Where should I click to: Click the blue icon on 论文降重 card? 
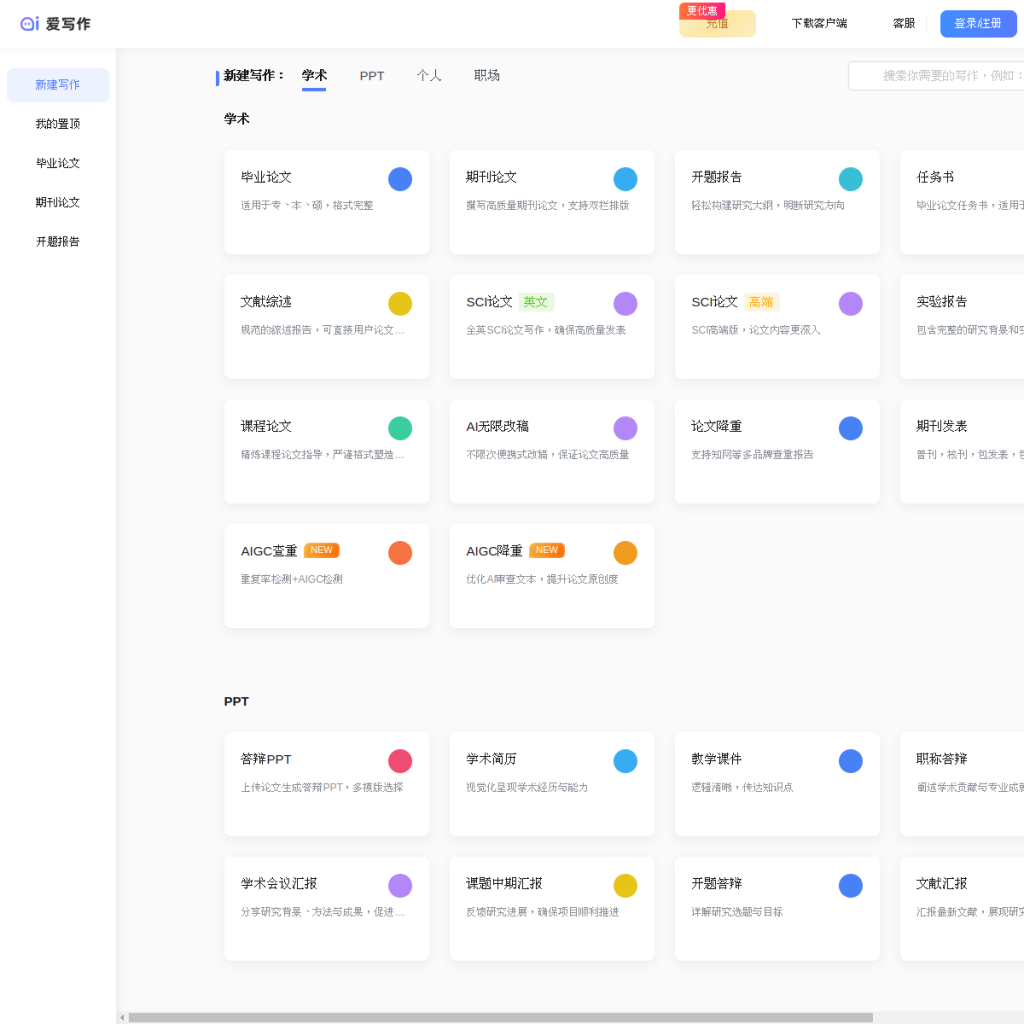(x=850, y=428)
